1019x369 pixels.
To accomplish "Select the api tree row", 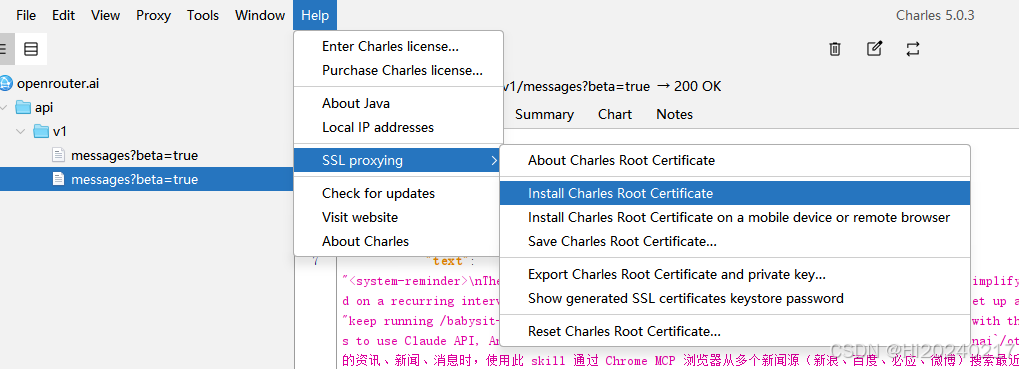I will [147, 107].
